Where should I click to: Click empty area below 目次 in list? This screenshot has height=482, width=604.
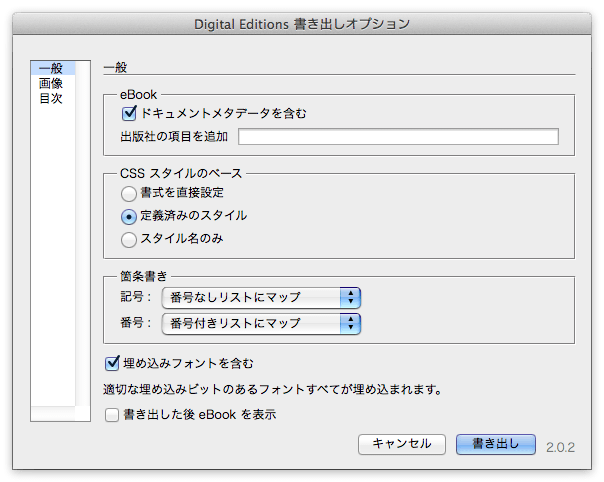click(x=53, y=254)
